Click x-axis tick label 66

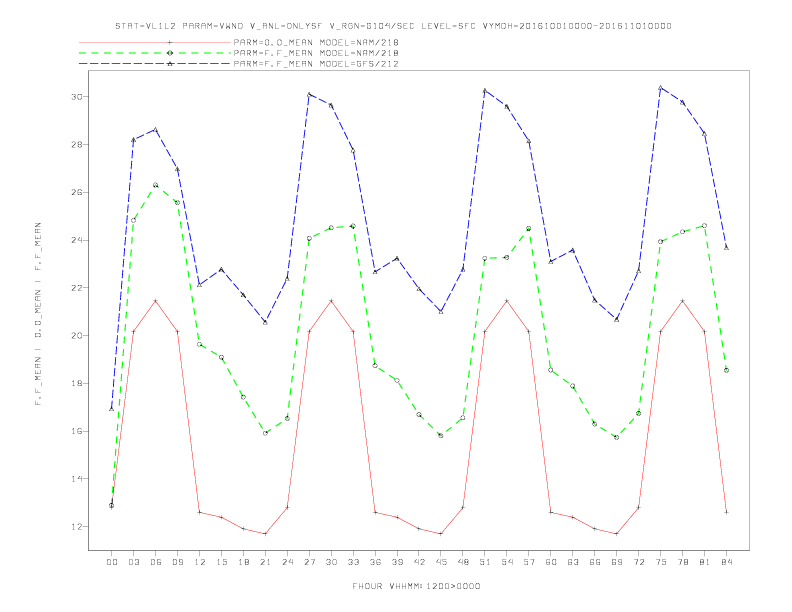pyautogui.click(x=595, y=562)
